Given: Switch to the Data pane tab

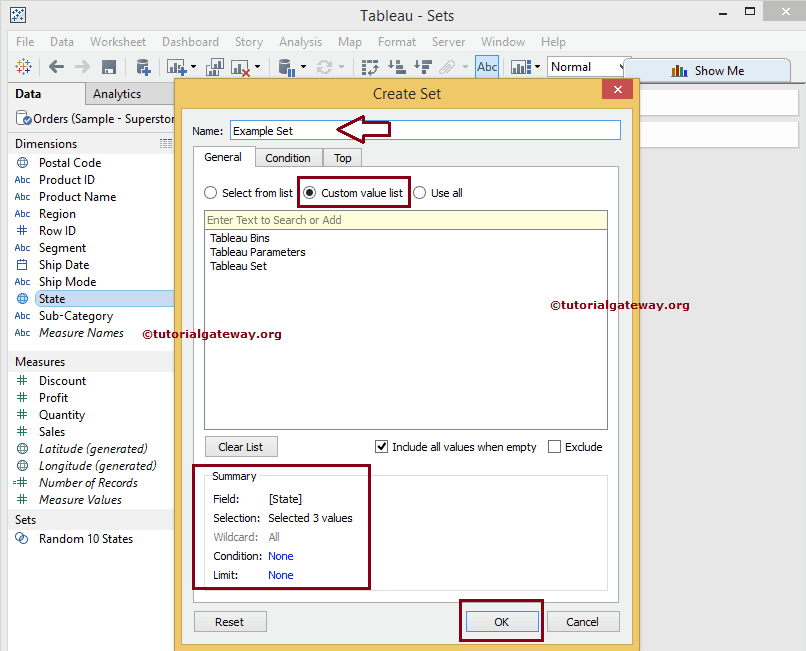Looking at the screenshot, I should click(x=28, y=94).
